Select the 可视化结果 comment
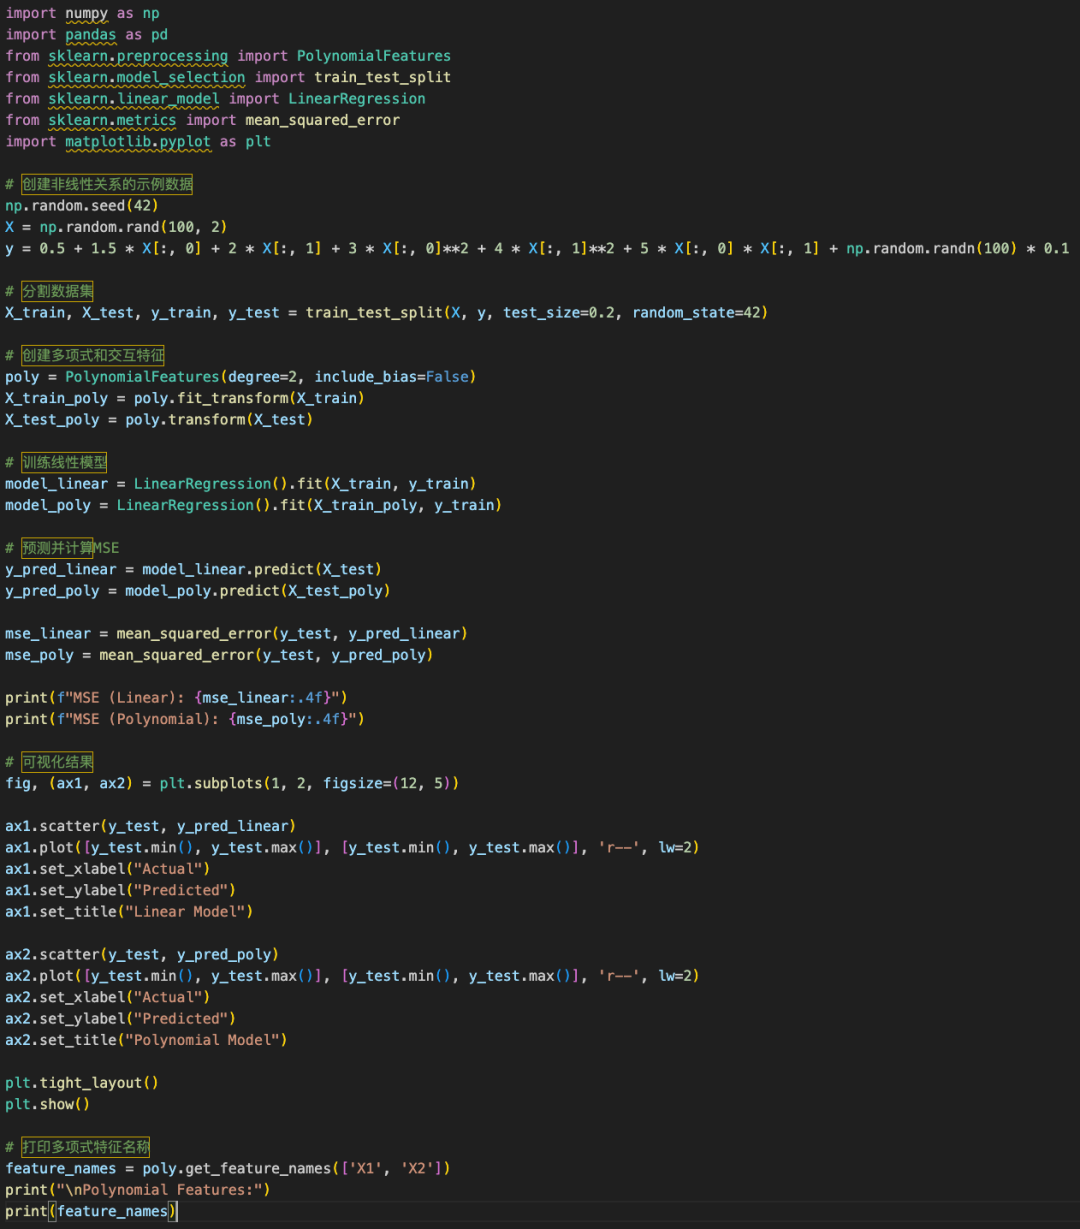 (x=56, y=761)
